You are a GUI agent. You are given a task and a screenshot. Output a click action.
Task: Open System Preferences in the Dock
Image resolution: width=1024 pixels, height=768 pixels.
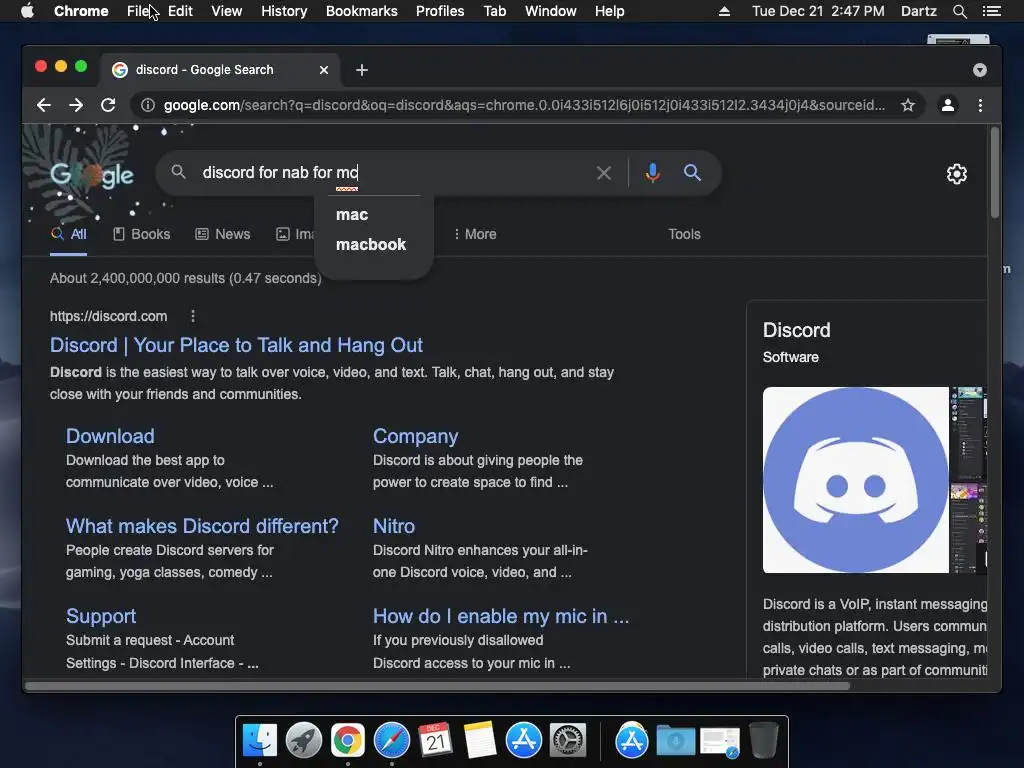click(568, 741)
